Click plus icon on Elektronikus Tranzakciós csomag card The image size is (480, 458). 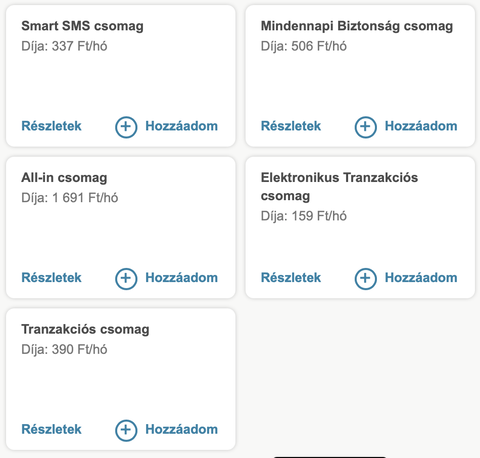(x=365, y=279)
